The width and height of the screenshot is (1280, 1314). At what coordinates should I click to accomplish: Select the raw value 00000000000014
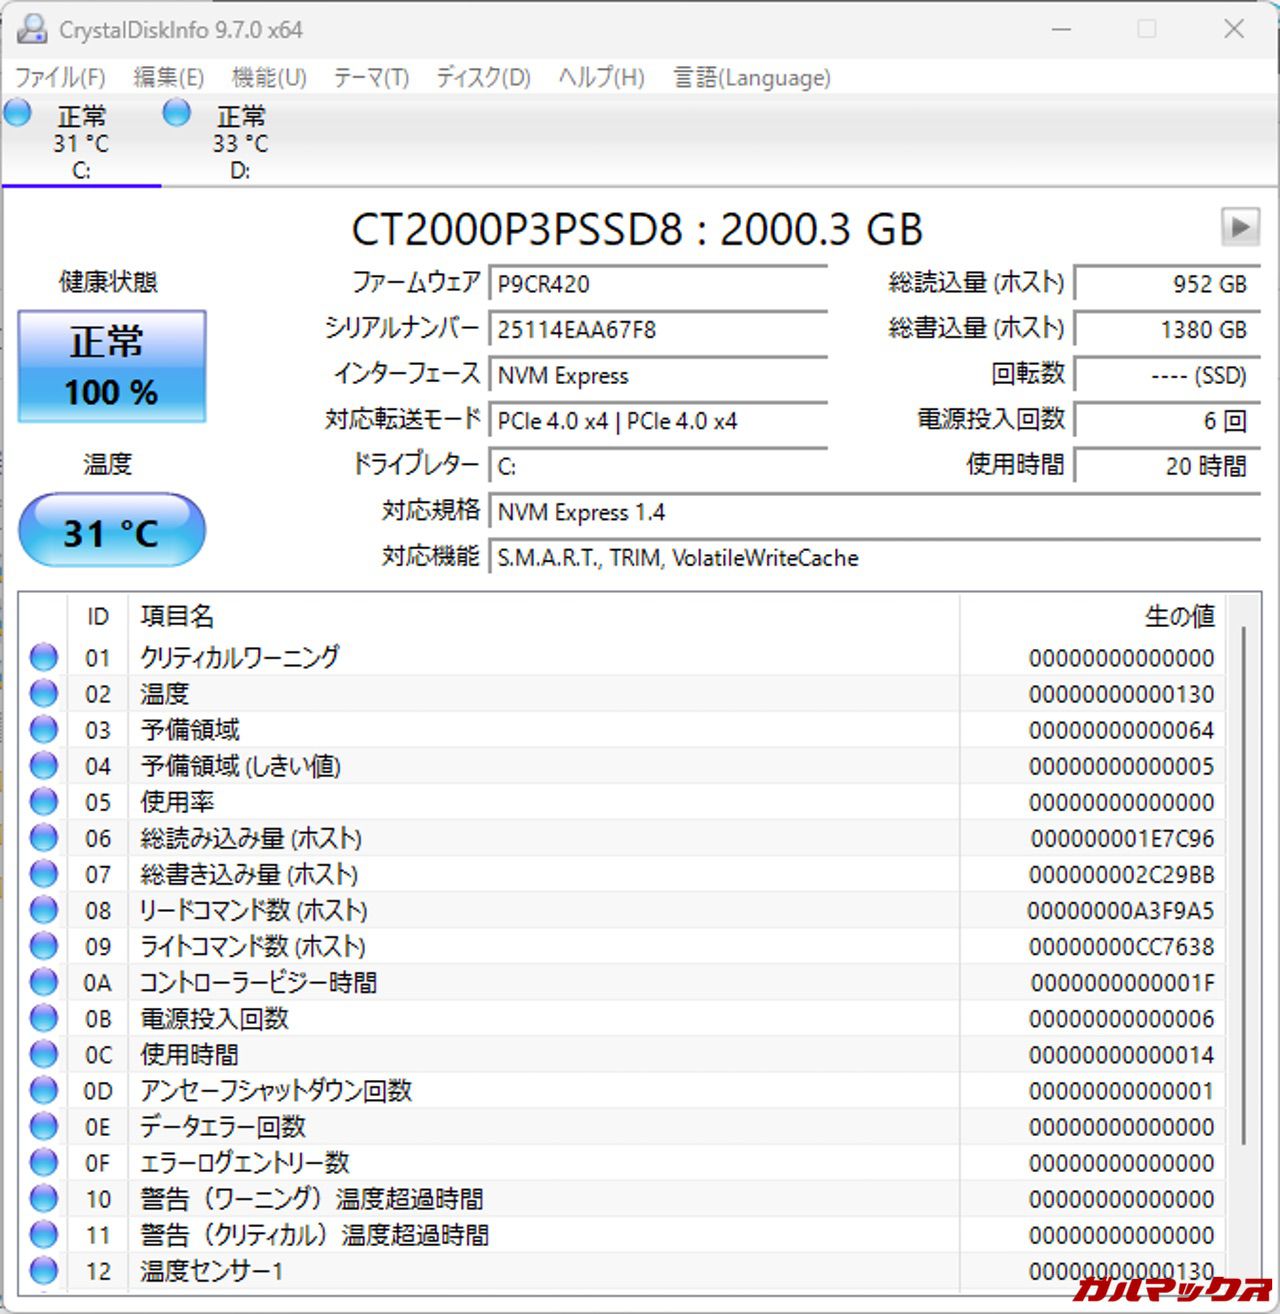click(1122, 1054)
